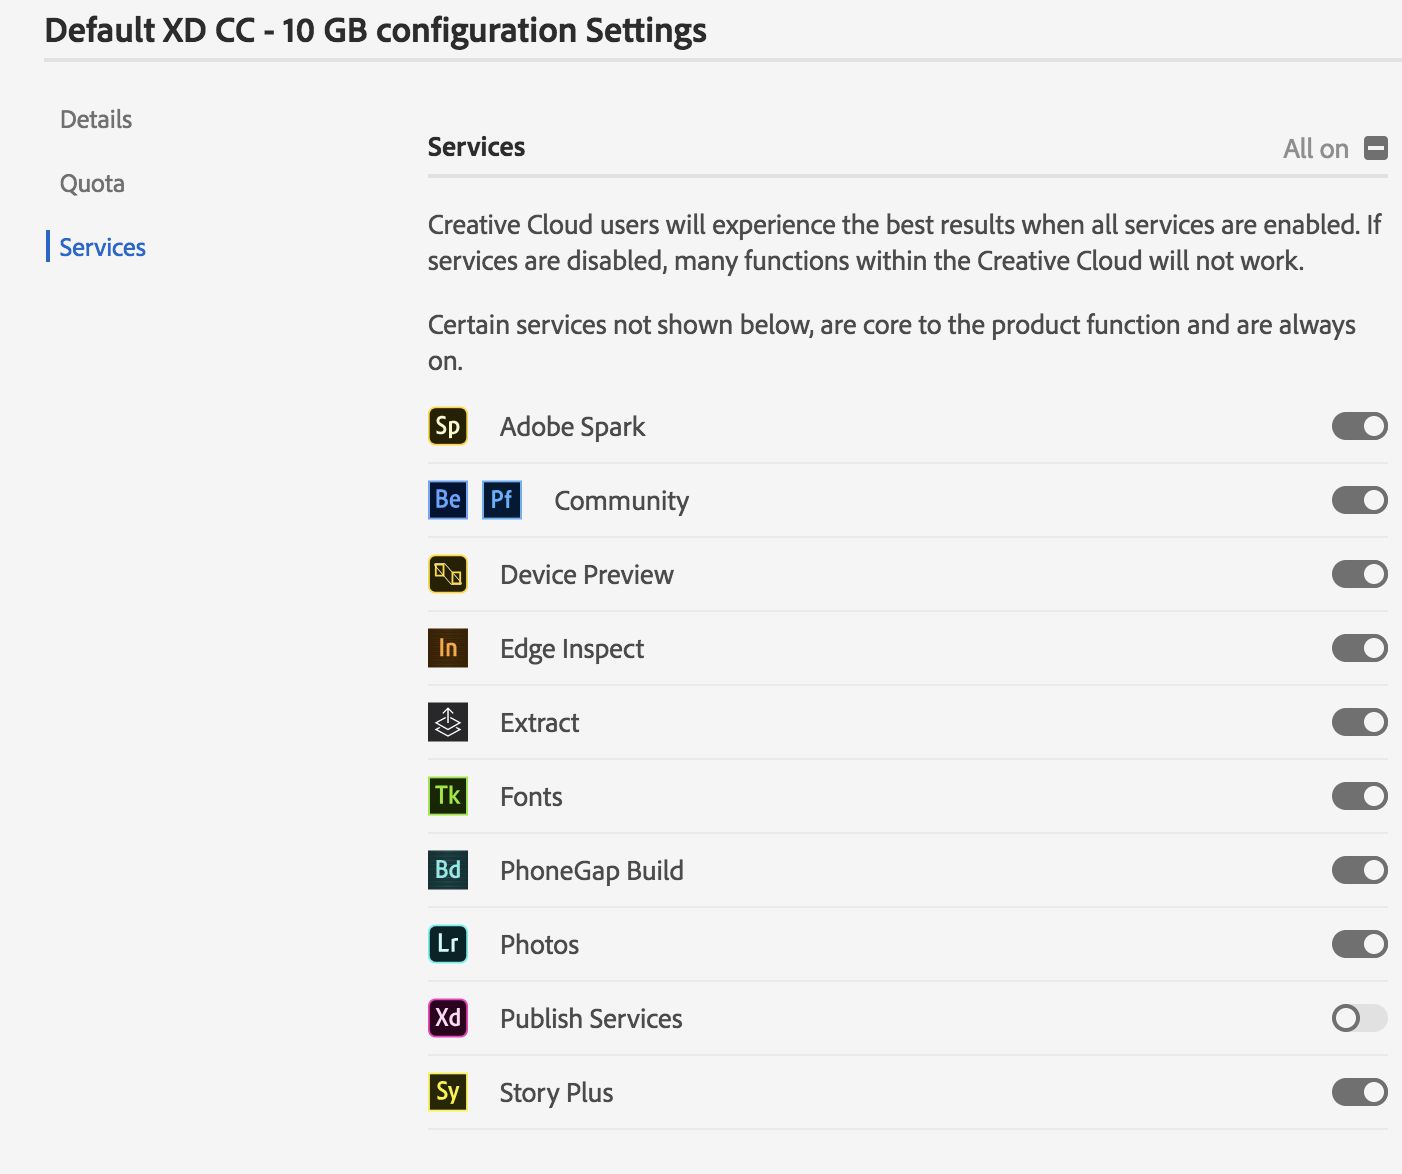Click the Extract service icon

point(448,722)
